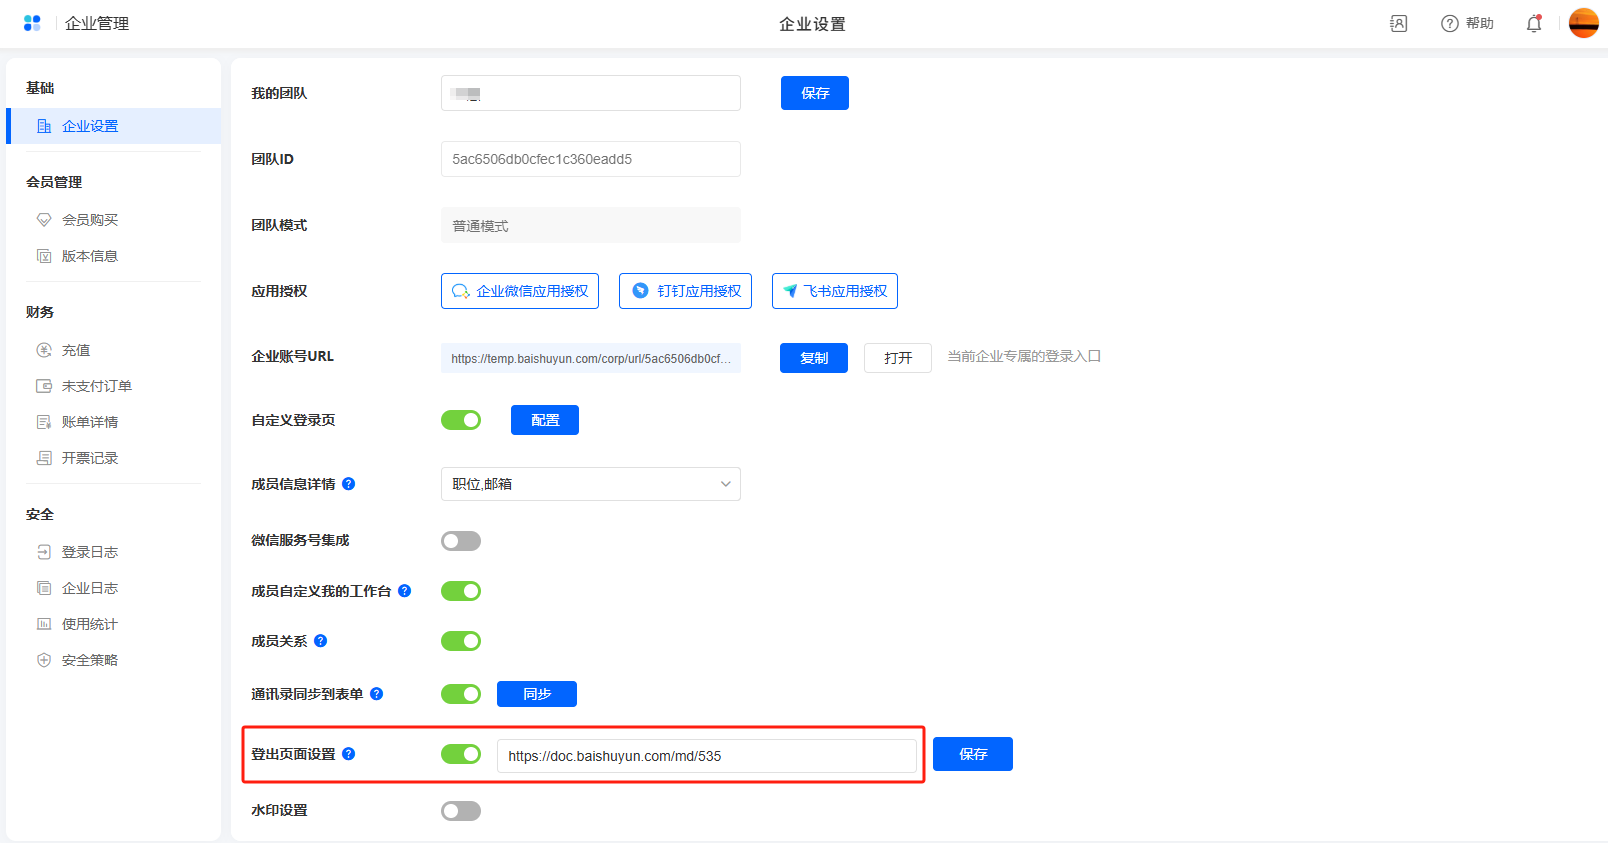Click help icon beside 登出页面设置

(349, 754)
